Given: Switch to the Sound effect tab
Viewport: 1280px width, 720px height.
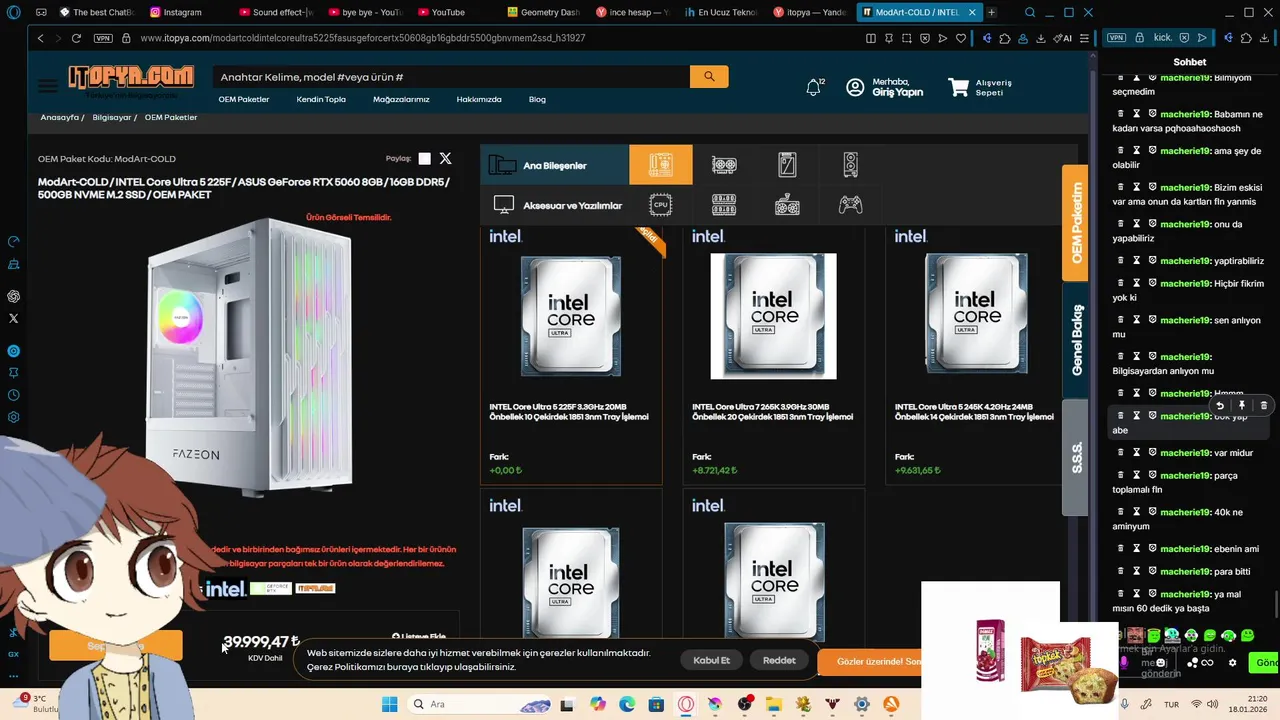Looking at the screenshot, I should pos(274,12).
